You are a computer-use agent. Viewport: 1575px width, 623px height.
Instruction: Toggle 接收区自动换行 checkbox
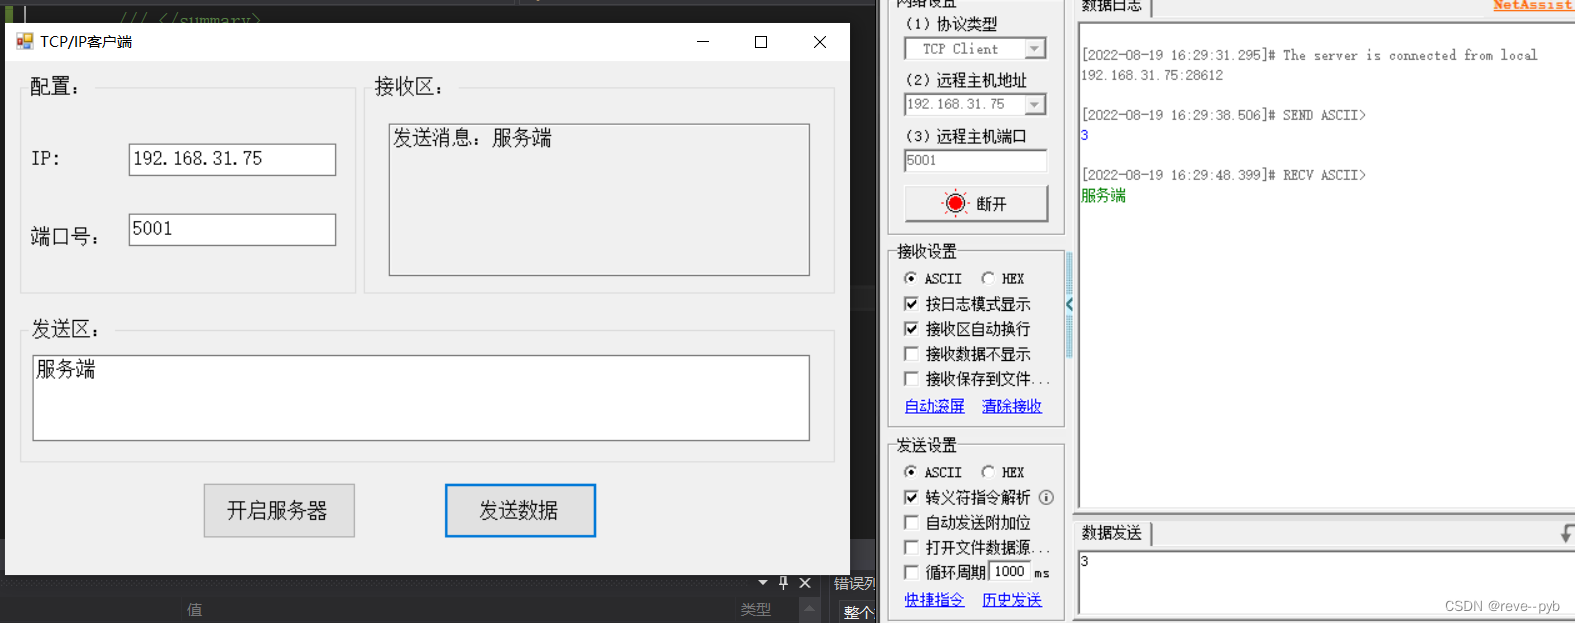pyautogui.click(x=911, y=328)
